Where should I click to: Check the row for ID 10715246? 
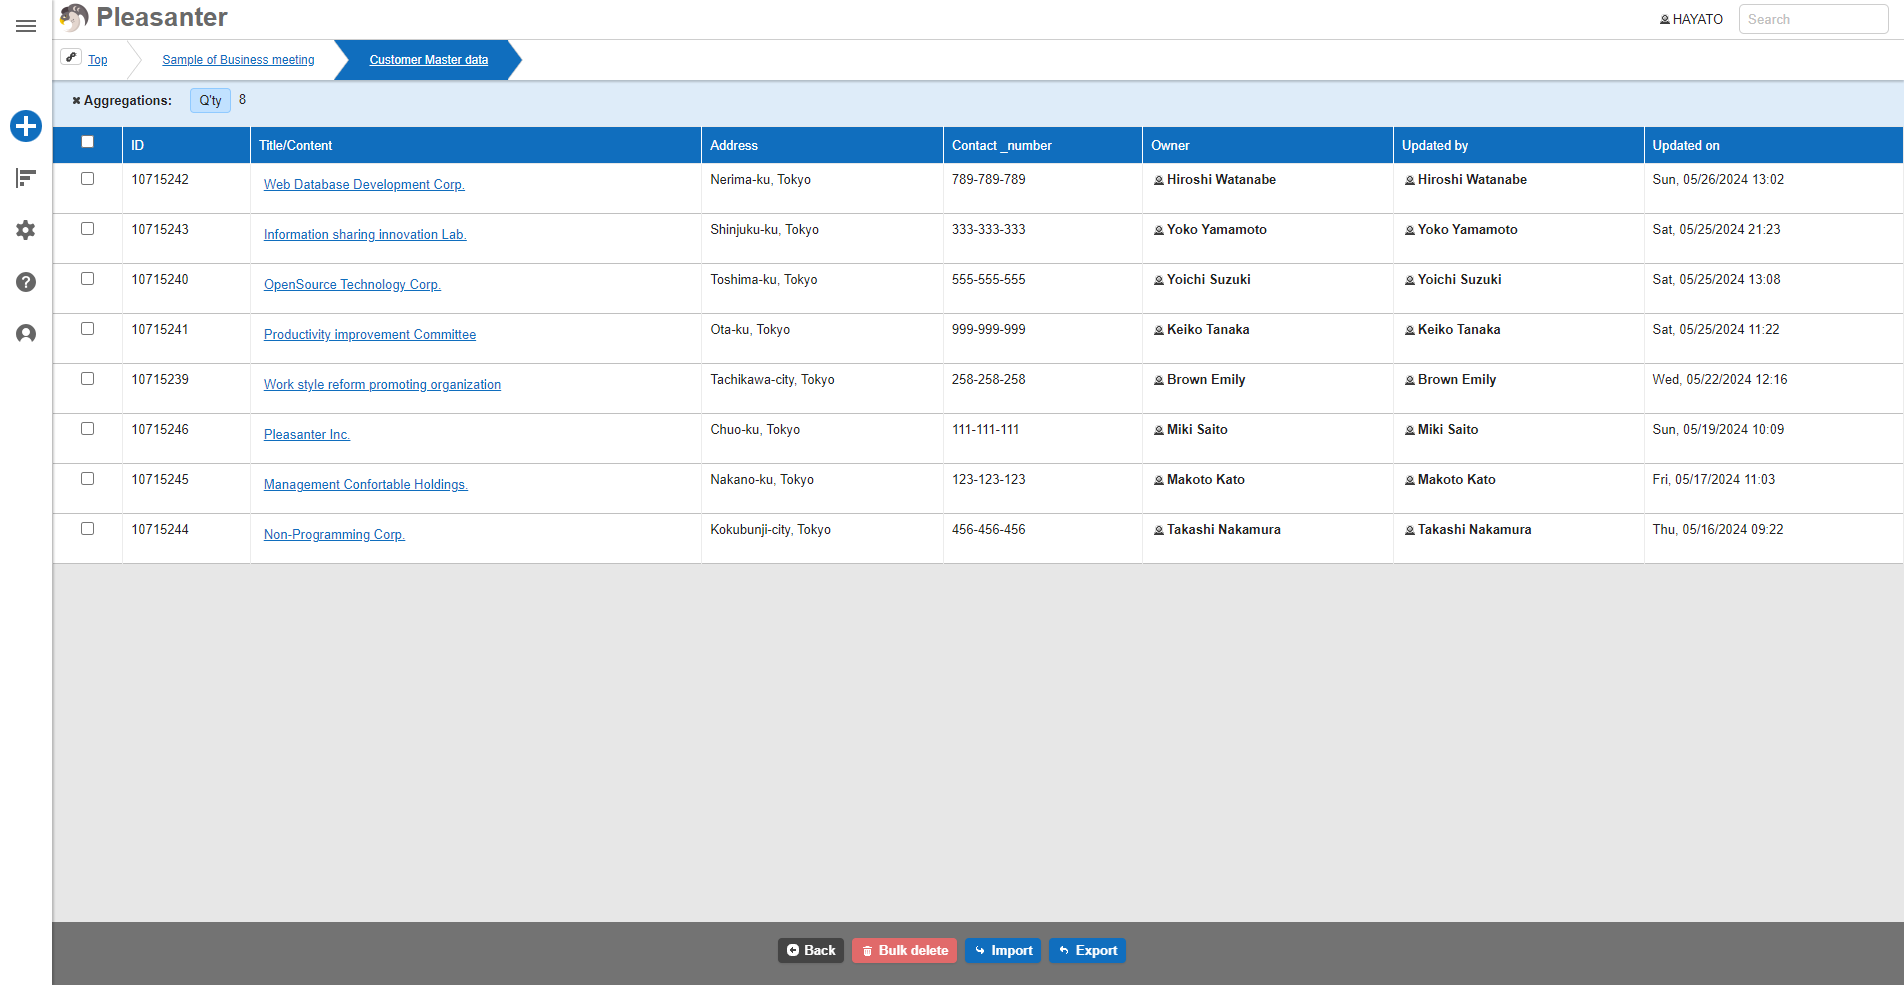pos(88,429)
